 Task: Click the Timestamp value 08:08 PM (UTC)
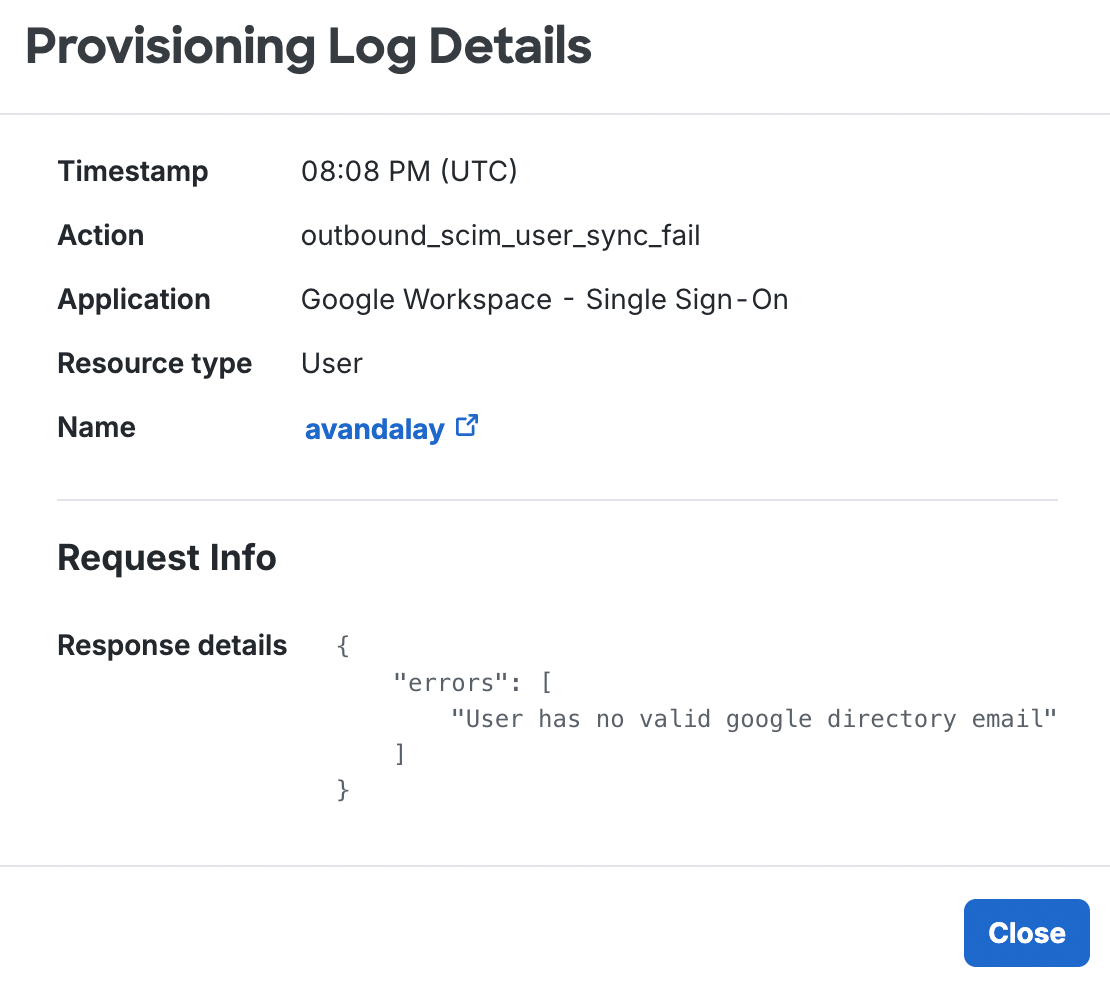[x=409, y=170]
